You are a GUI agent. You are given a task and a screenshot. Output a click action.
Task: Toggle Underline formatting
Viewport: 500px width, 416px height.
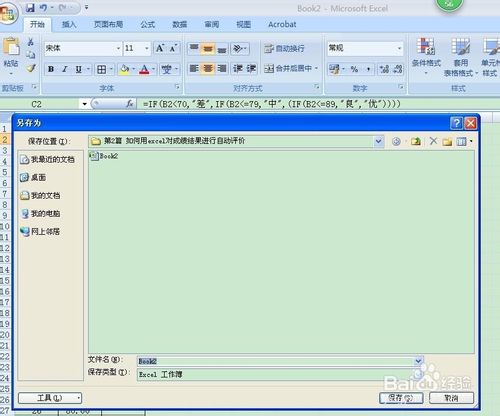[78, 69]
